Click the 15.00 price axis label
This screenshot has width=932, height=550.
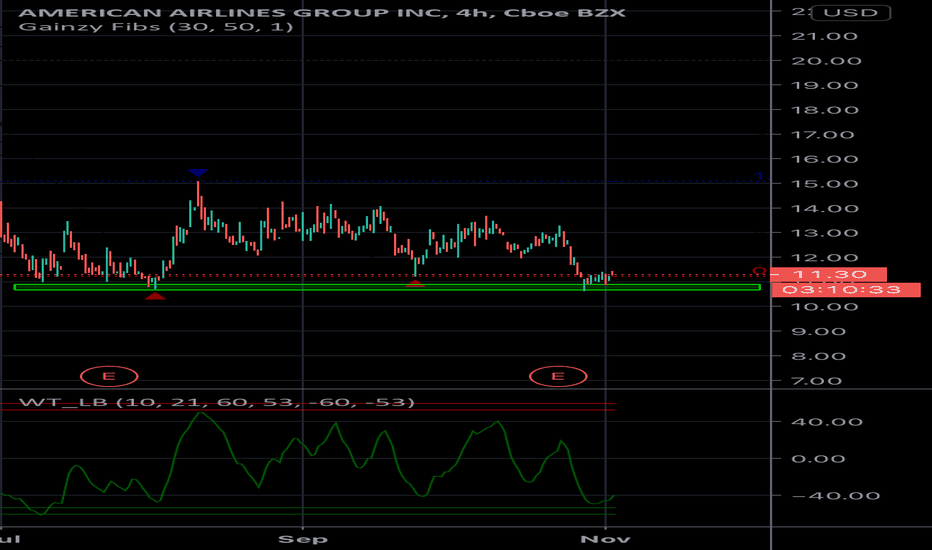825,184
